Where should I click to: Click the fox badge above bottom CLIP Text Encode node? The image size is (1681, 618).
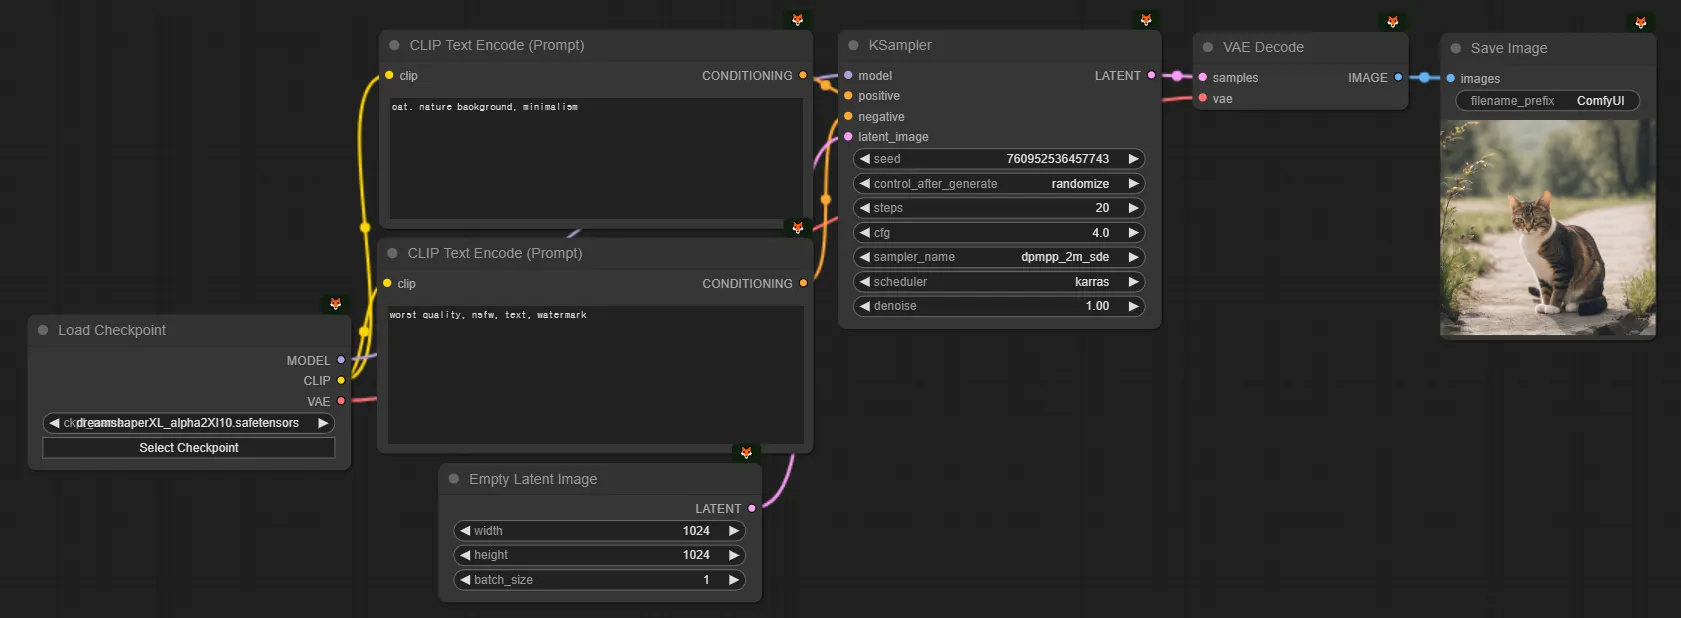click(797, 228)
